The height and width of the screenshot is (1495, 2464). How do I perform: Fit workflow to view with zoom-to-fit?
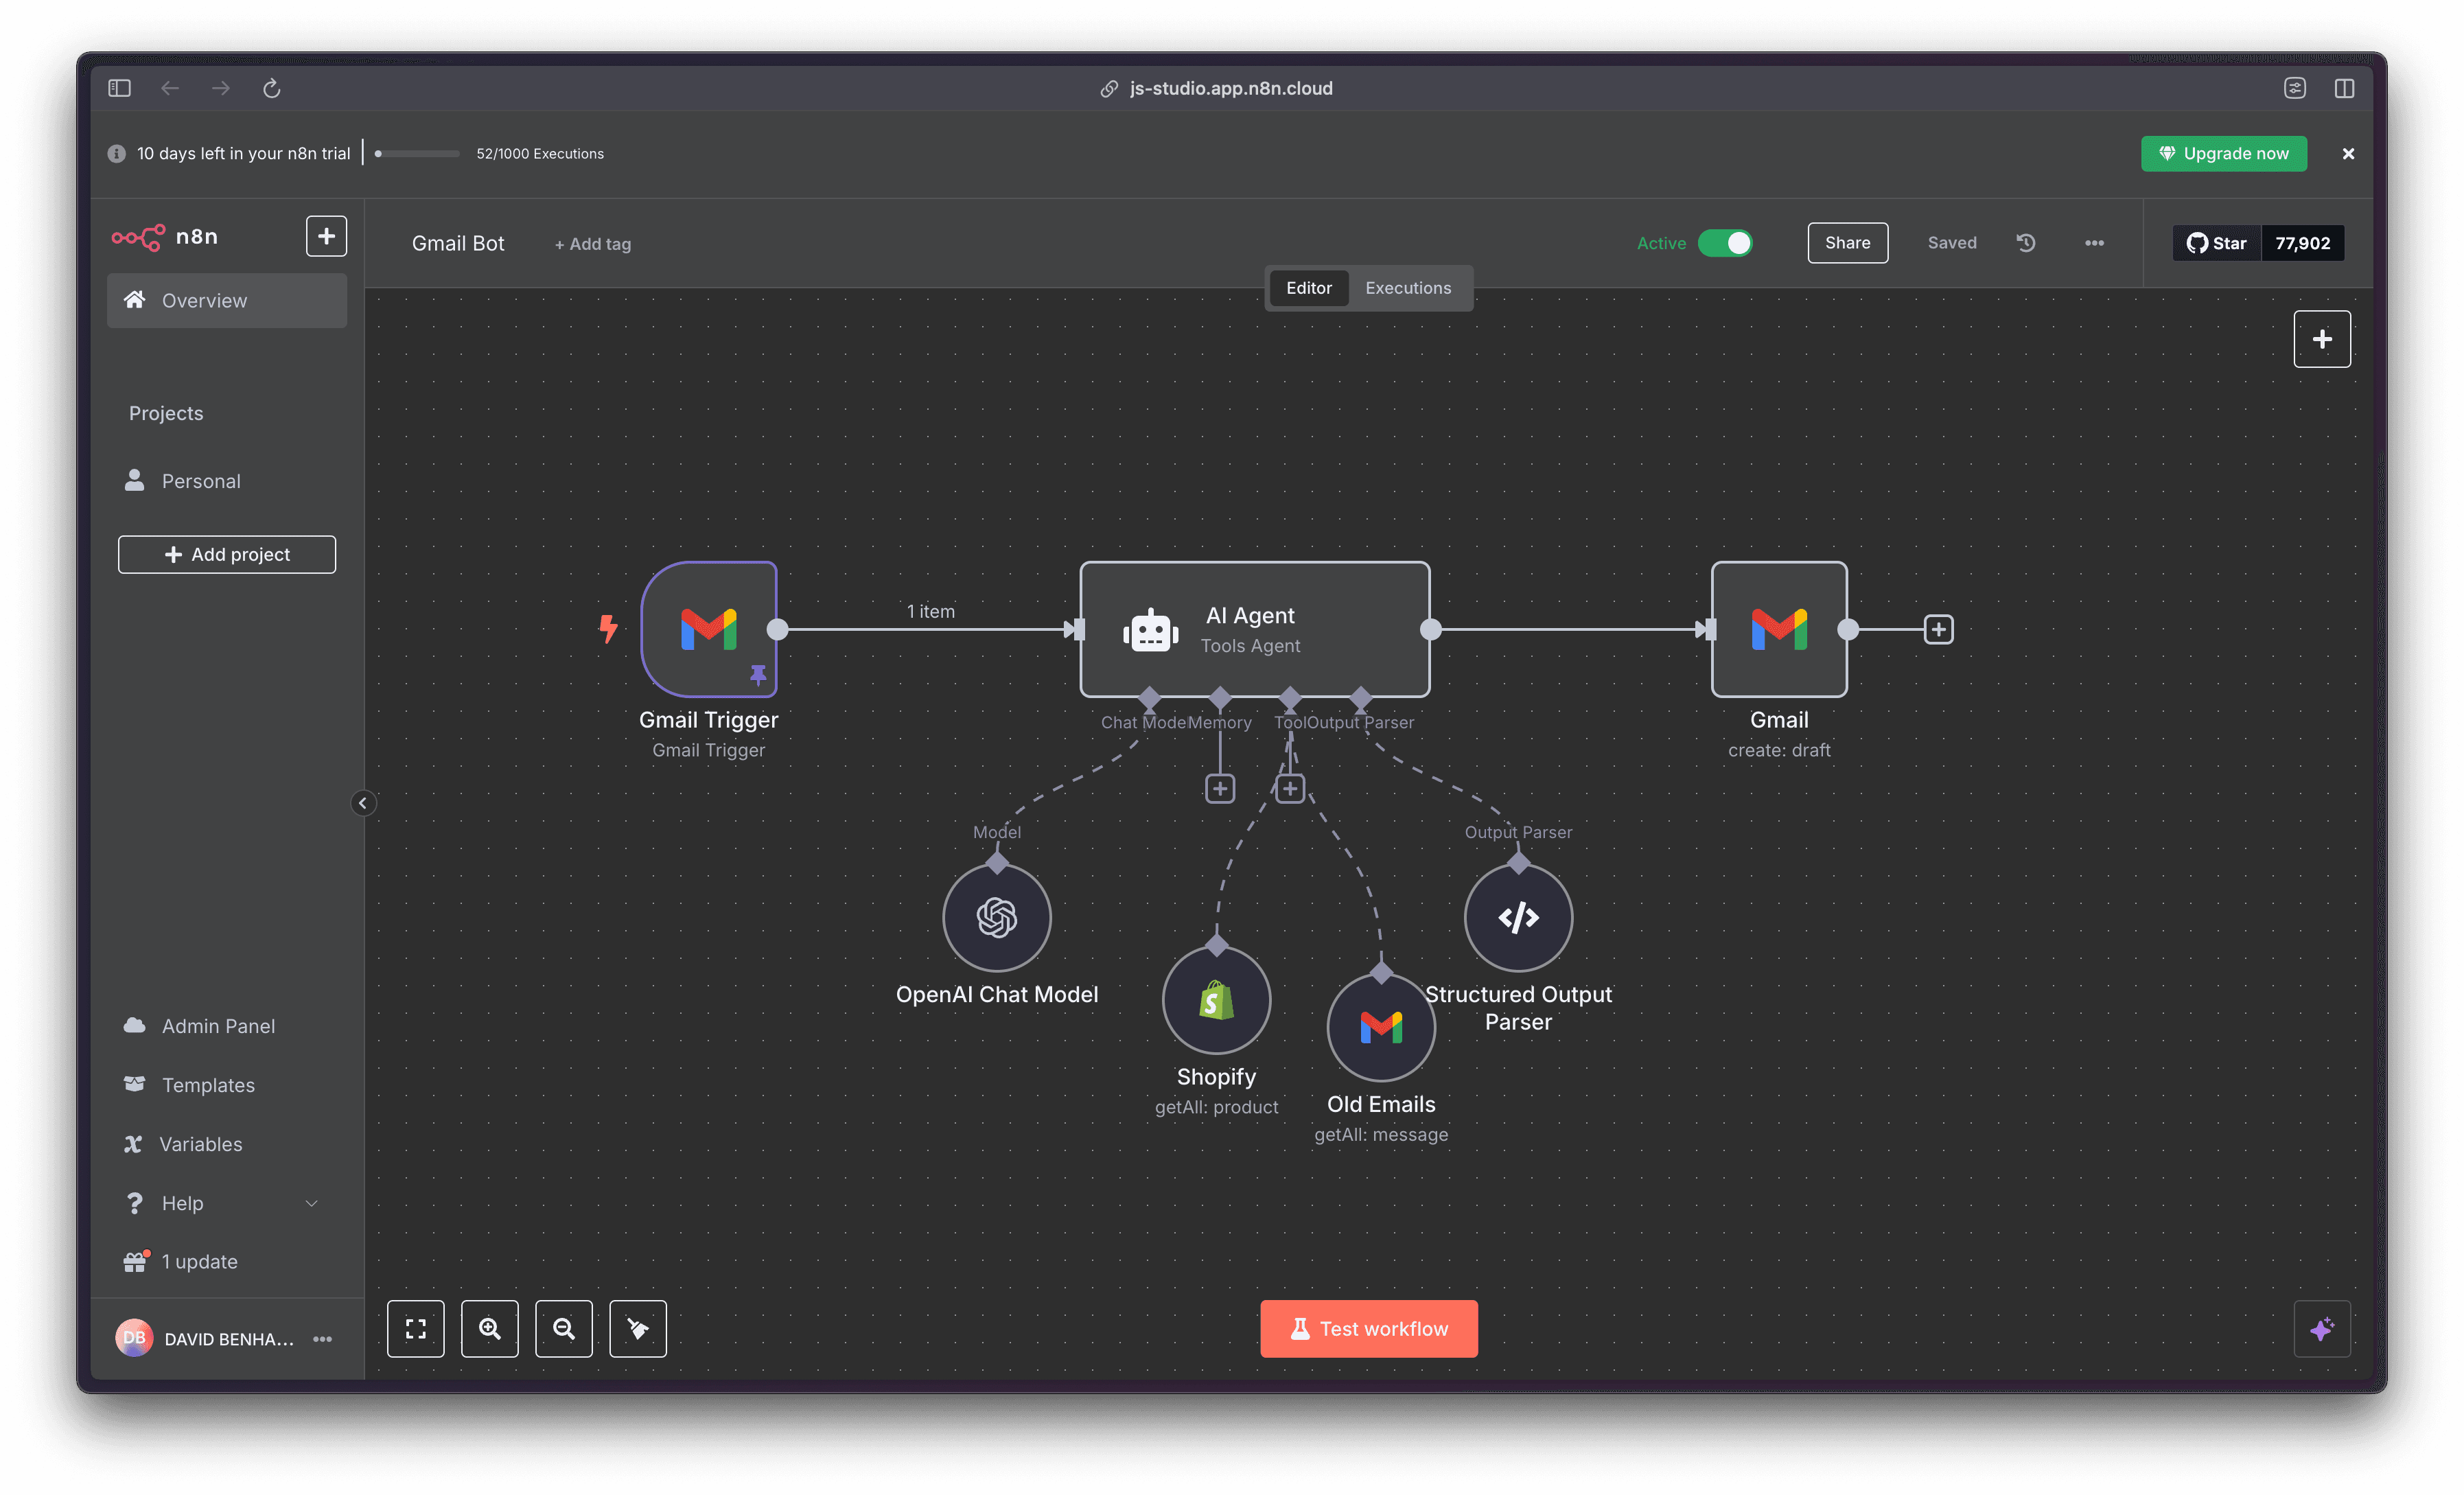point(416,1329)
